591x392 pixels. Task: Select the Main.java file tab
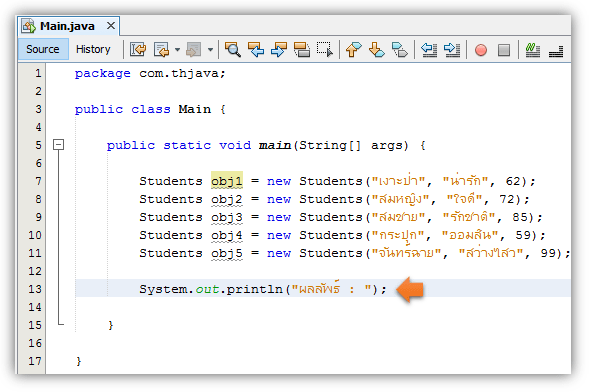pyautogui.click(x=67, y=26)
